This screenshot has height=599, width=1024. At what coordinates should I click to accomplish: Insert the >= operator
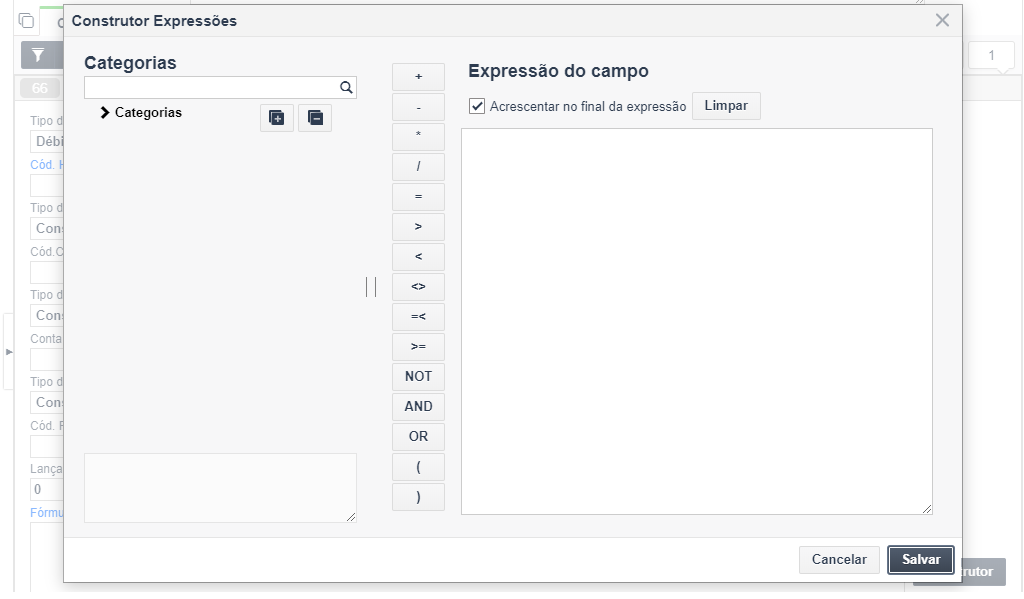click(419, 347)
